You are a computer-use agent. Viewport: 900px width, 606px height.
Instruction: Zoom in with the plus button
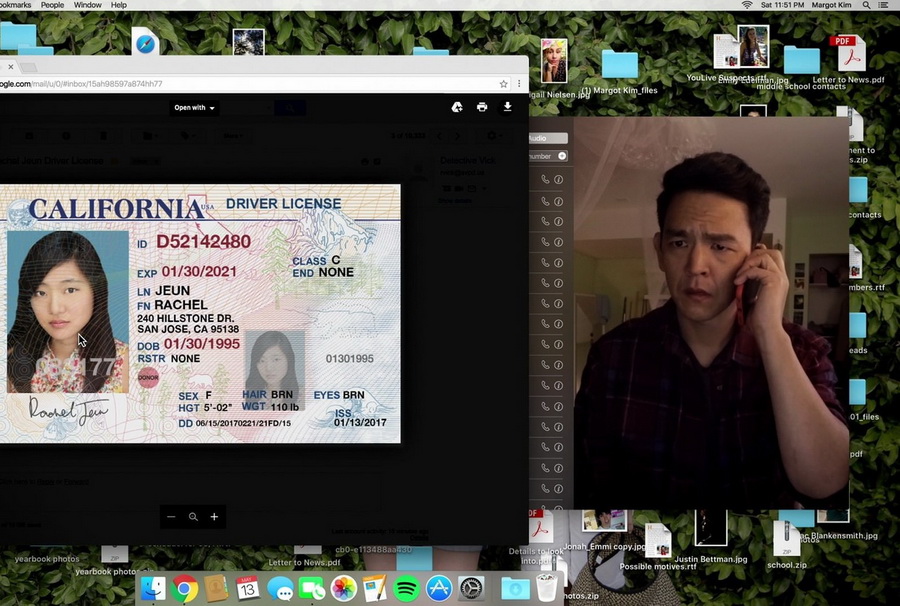pyautogui.click(x=214, y=517)
